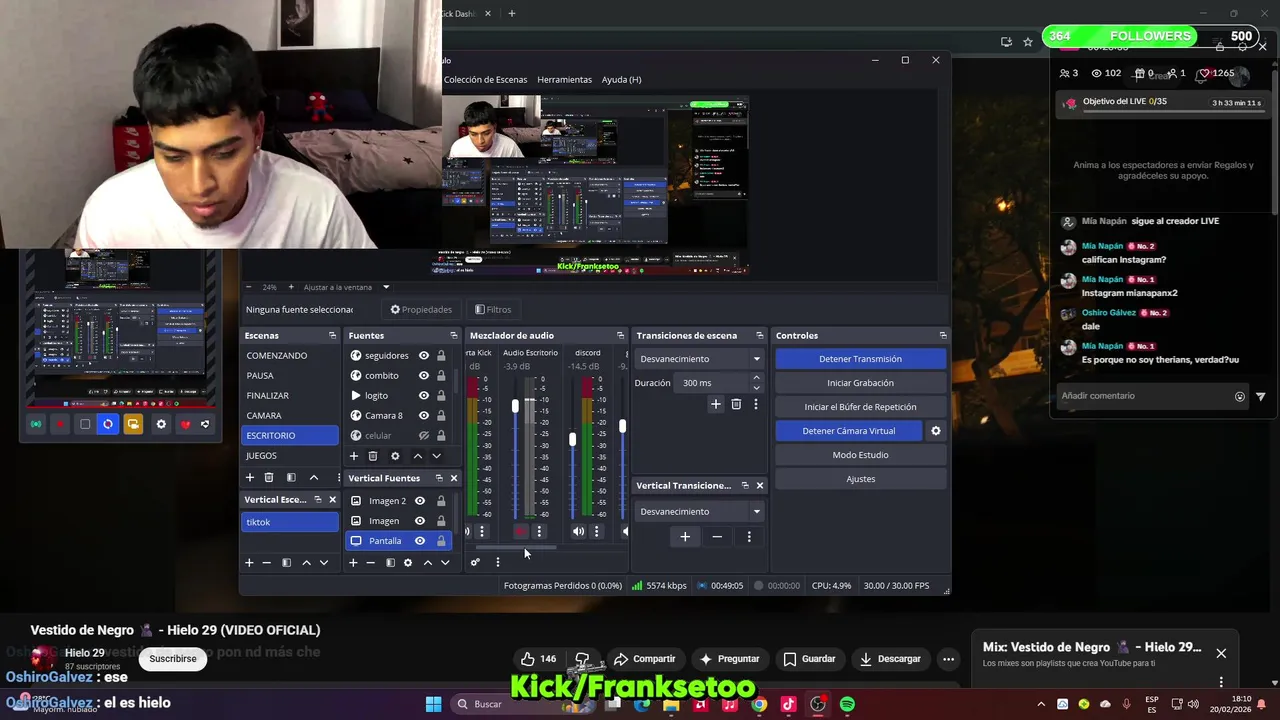
Task: Move the source up in the Fuentes toolbar
Action: click(417, 456)
